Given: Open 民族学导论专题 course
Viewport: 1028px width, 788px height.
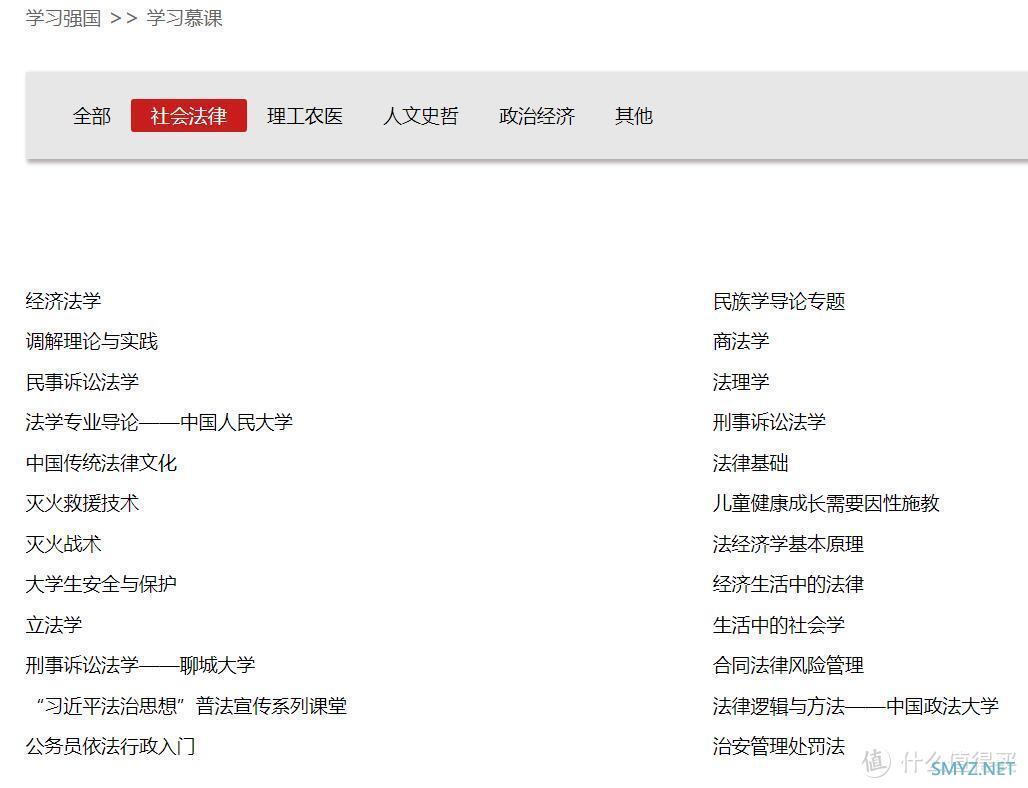Looking at the screenshot, I should [x=778, y=301].
